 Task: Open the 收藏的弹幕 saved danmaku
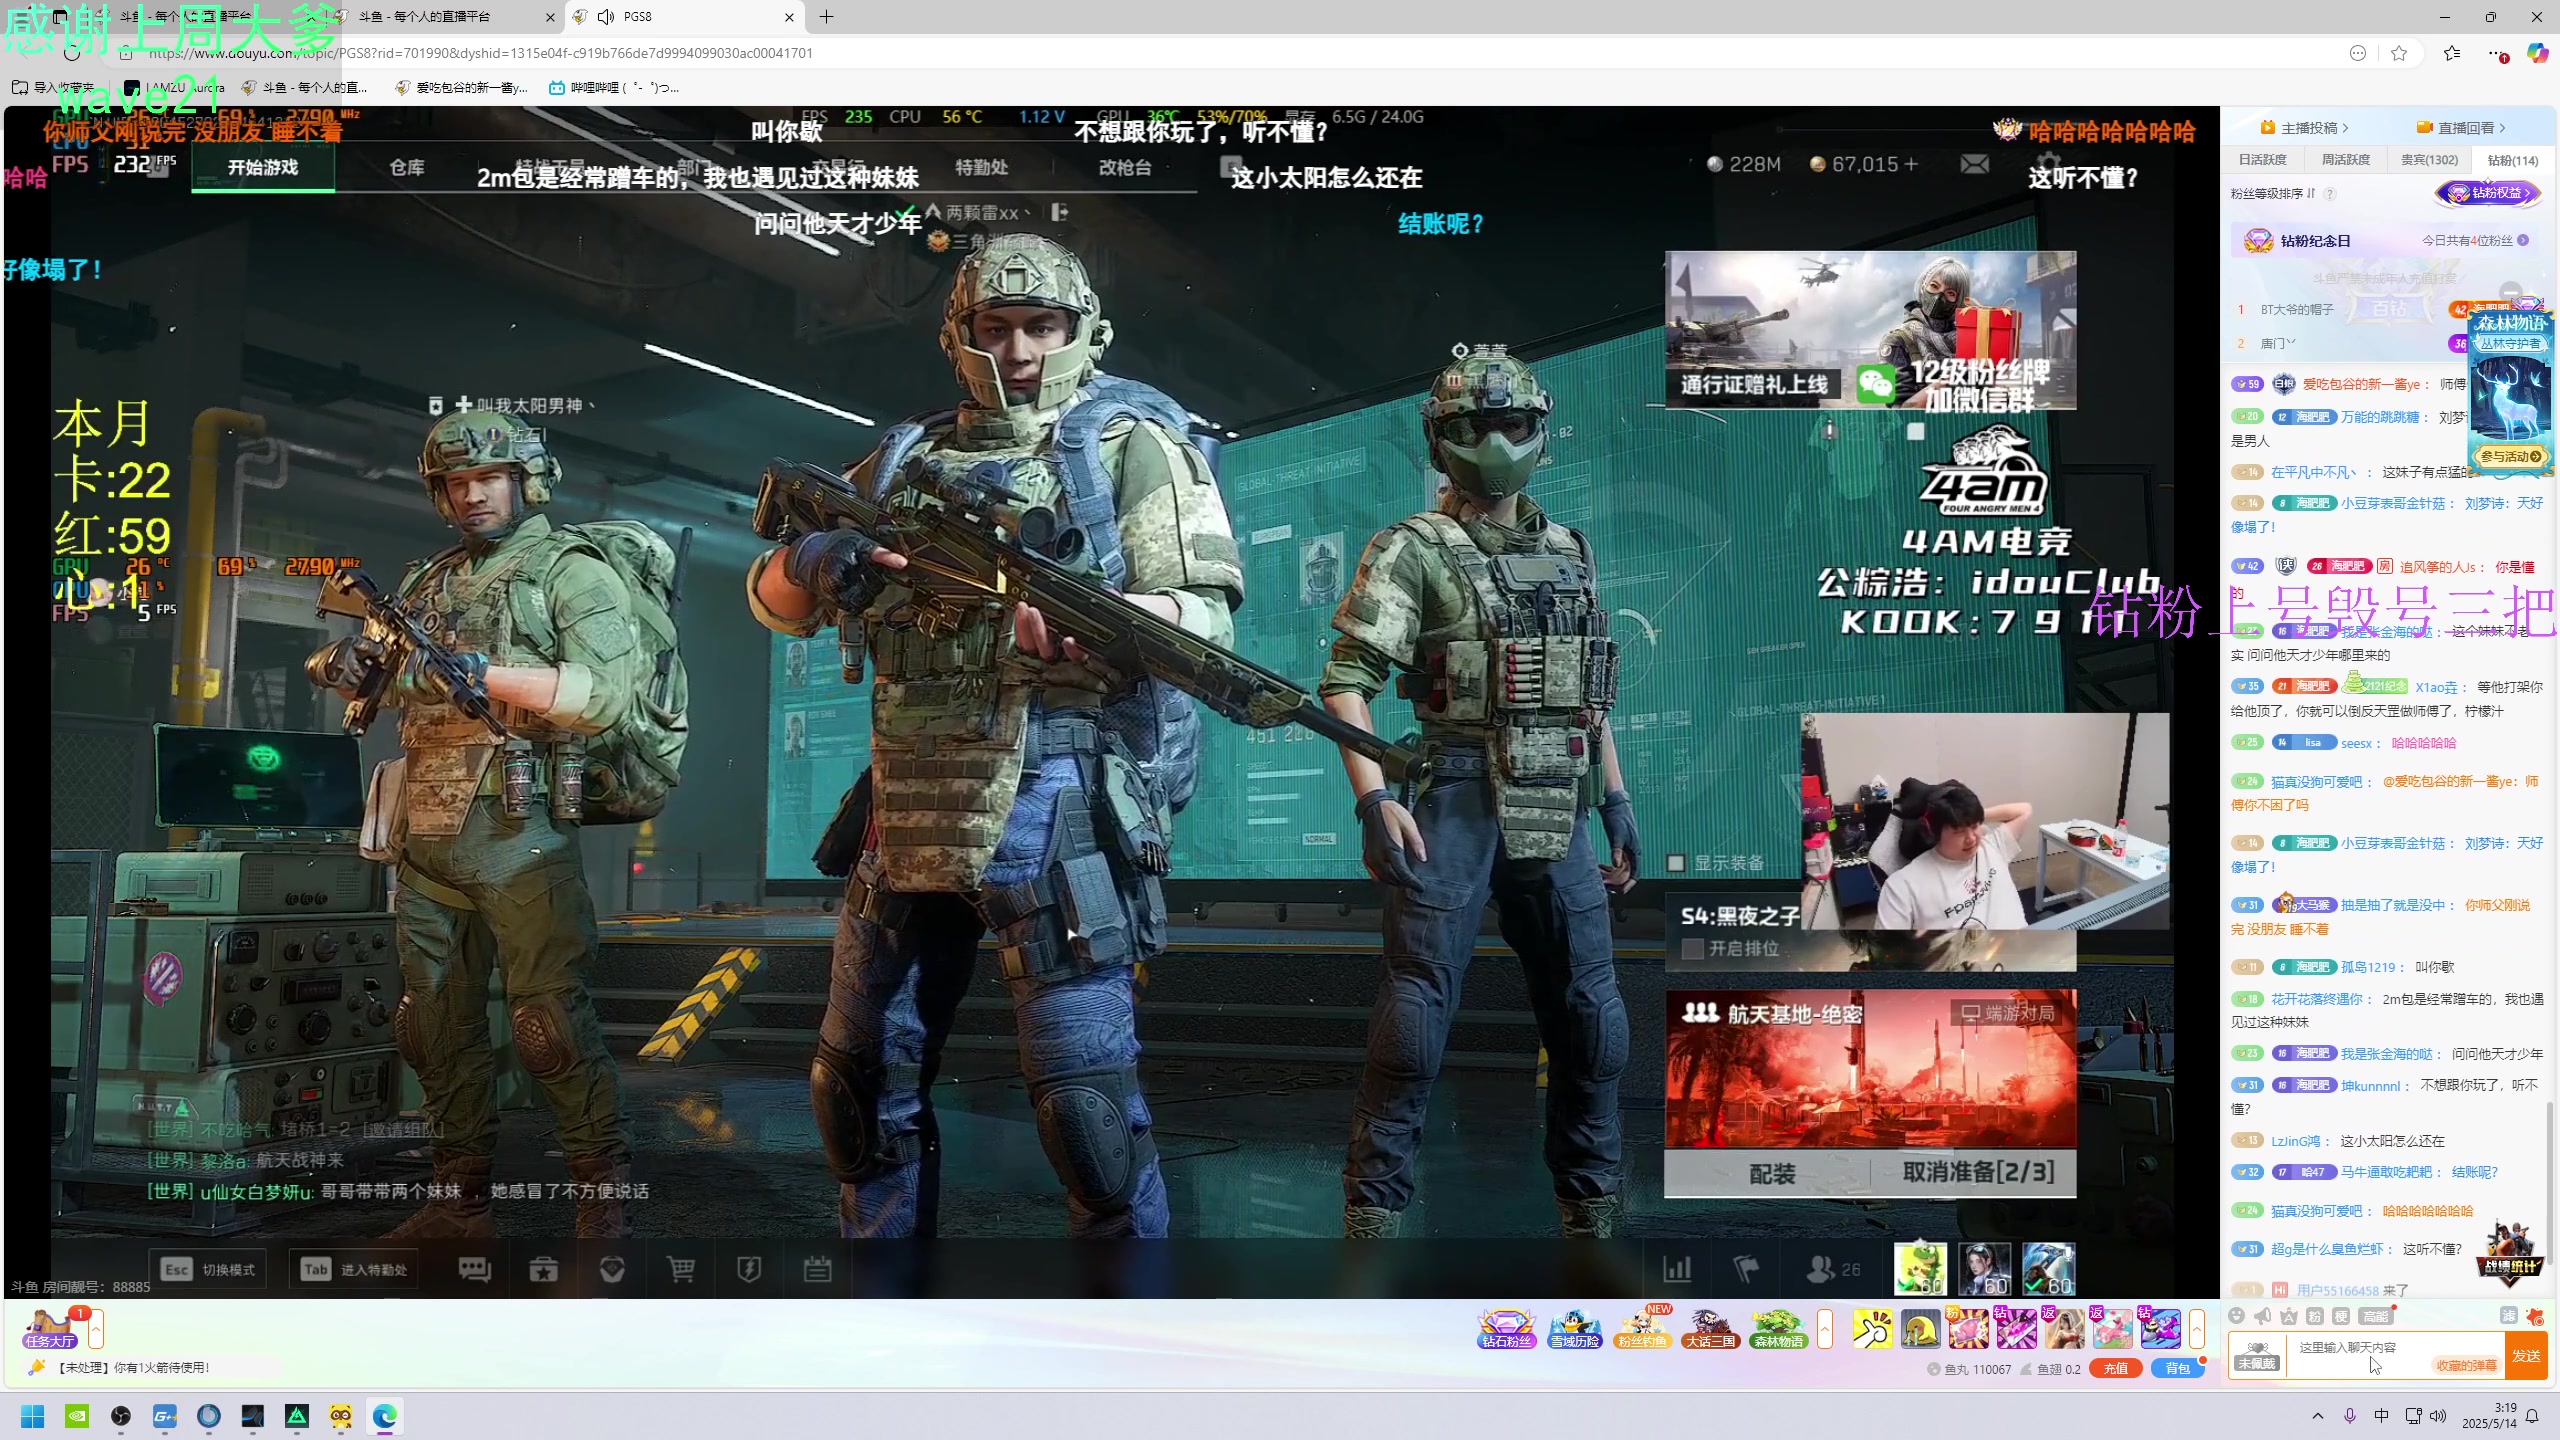(x=2465, y=1365)
